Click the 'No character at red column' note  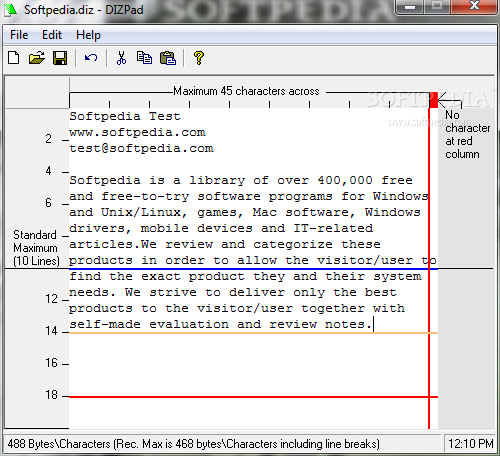pyautogui.click(x=467, y=134)
